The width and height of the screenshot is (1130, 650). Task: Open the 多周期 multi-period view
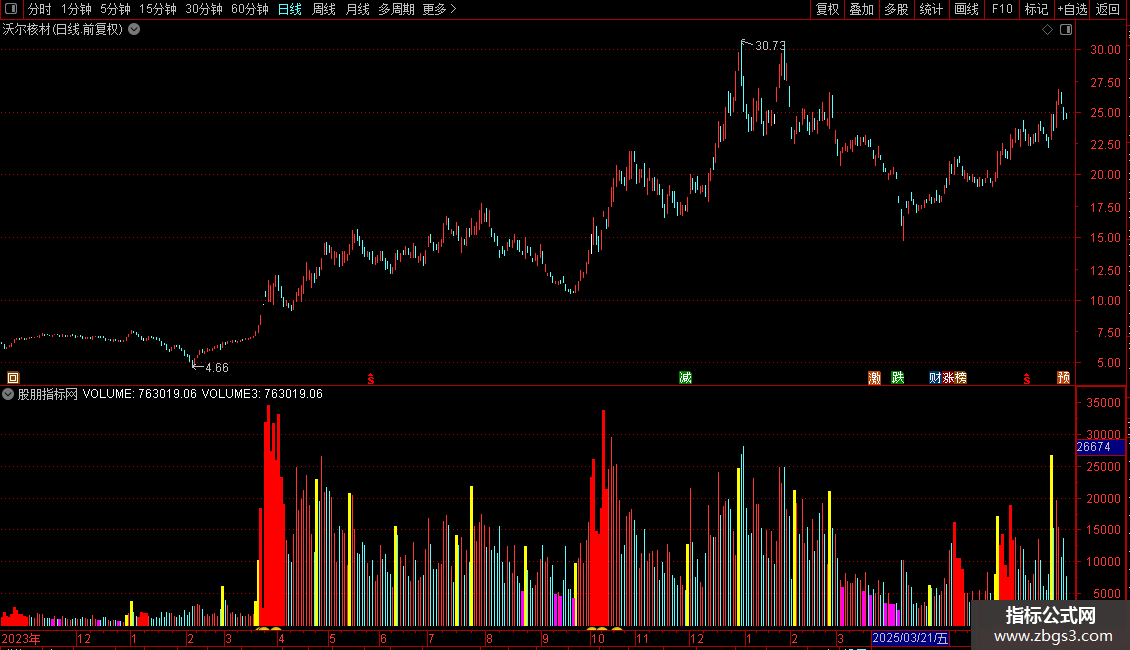[396, 9]
